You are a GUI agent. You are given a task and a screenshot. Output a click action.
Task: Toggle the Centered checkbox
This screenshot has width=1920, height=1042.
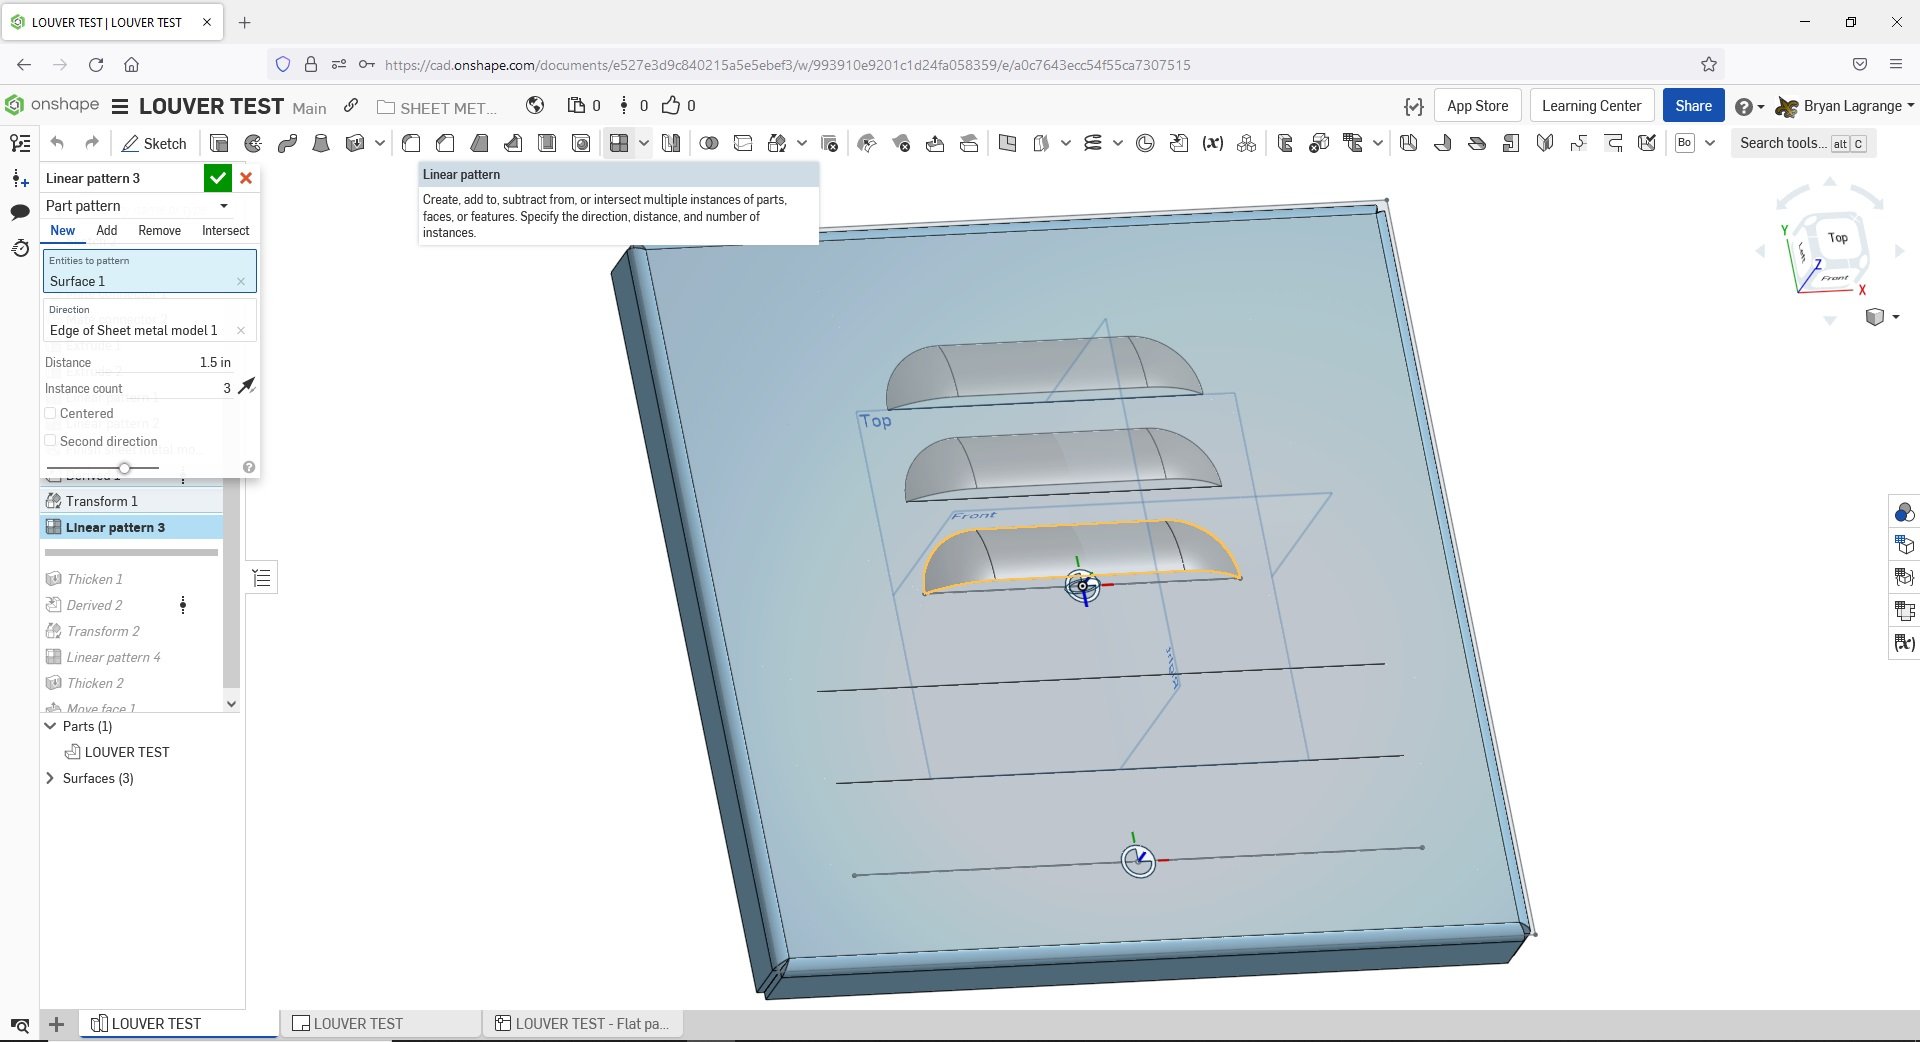coord(50,413)
